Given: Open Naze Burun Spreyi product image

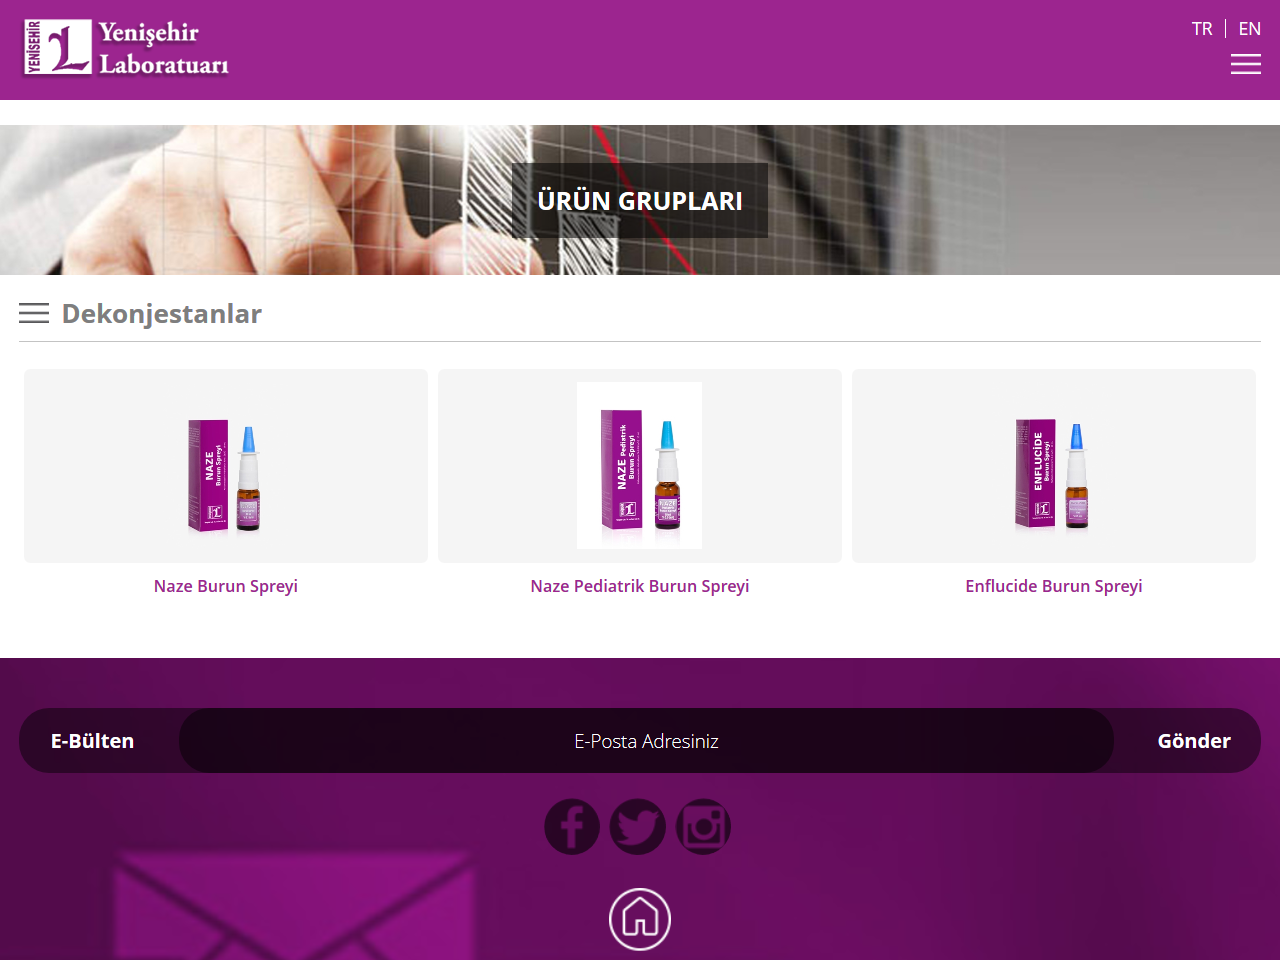Looking at the screenshot, I should tap(226, 466).
